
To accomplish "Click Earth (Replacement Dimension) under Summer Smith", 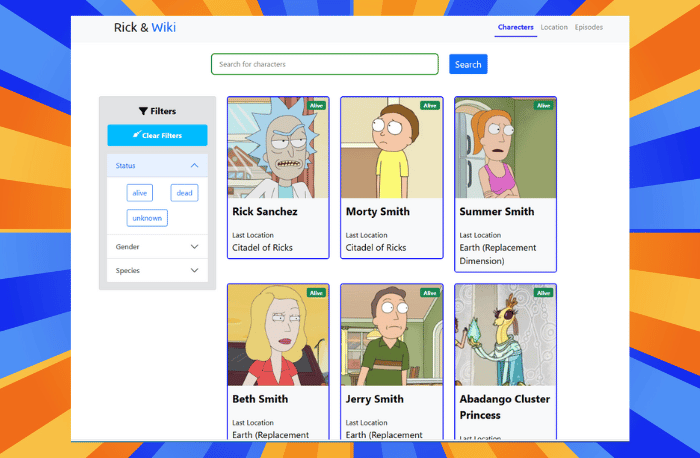I will (498, 254).
